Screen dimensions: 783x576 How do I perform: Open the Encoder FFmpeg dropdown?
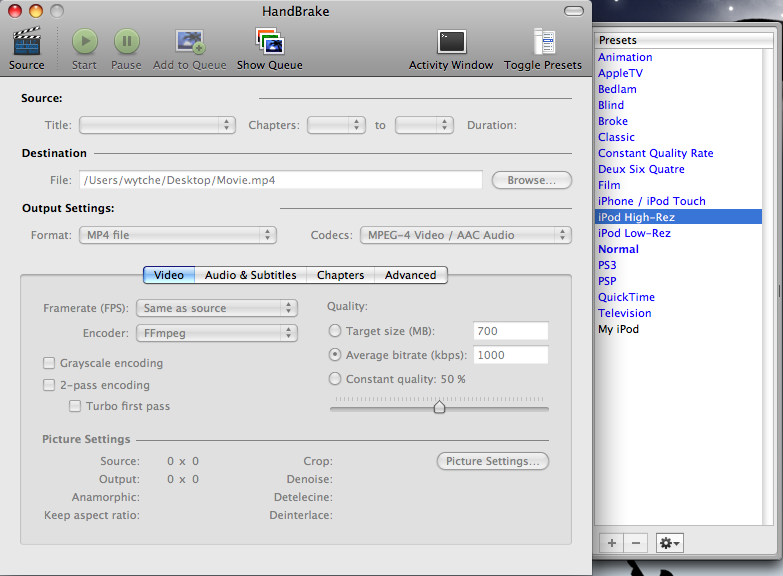pos(217,333)
